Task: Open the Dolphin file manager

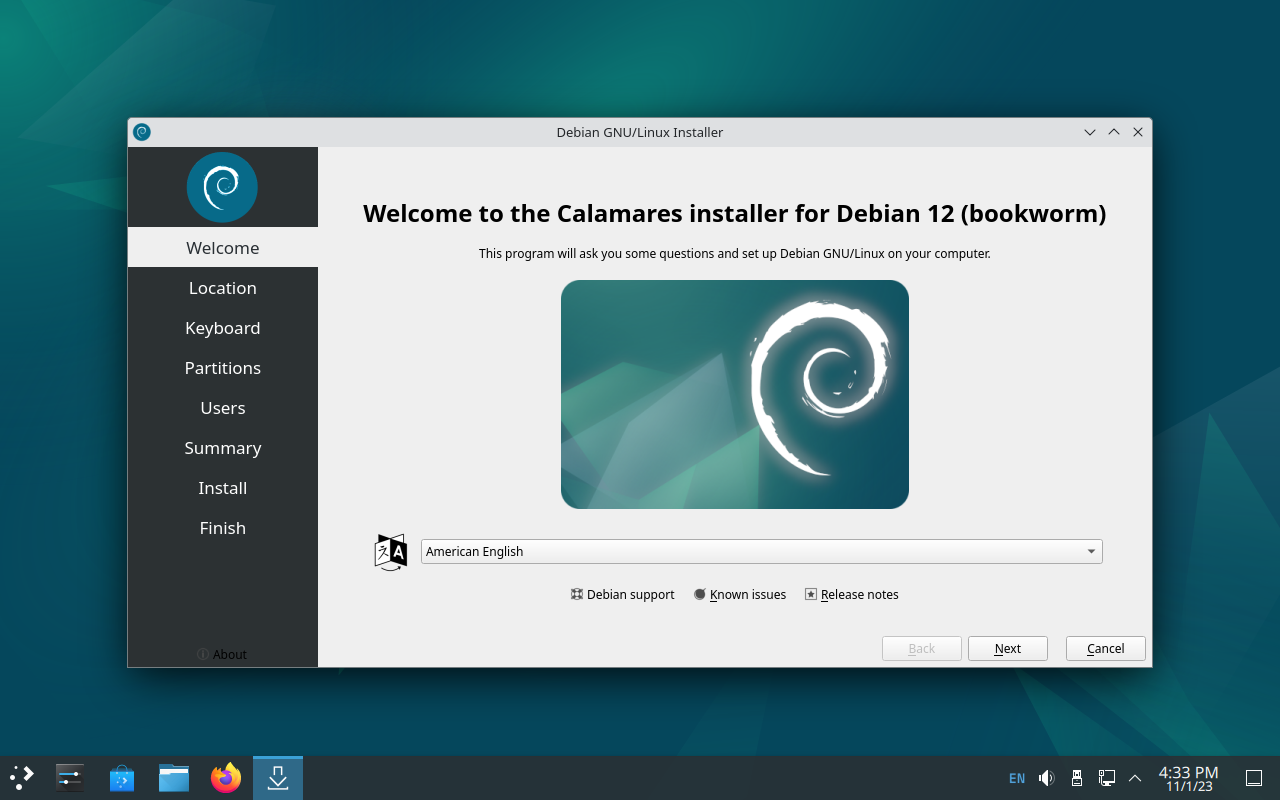Action: tap(174, 777)
